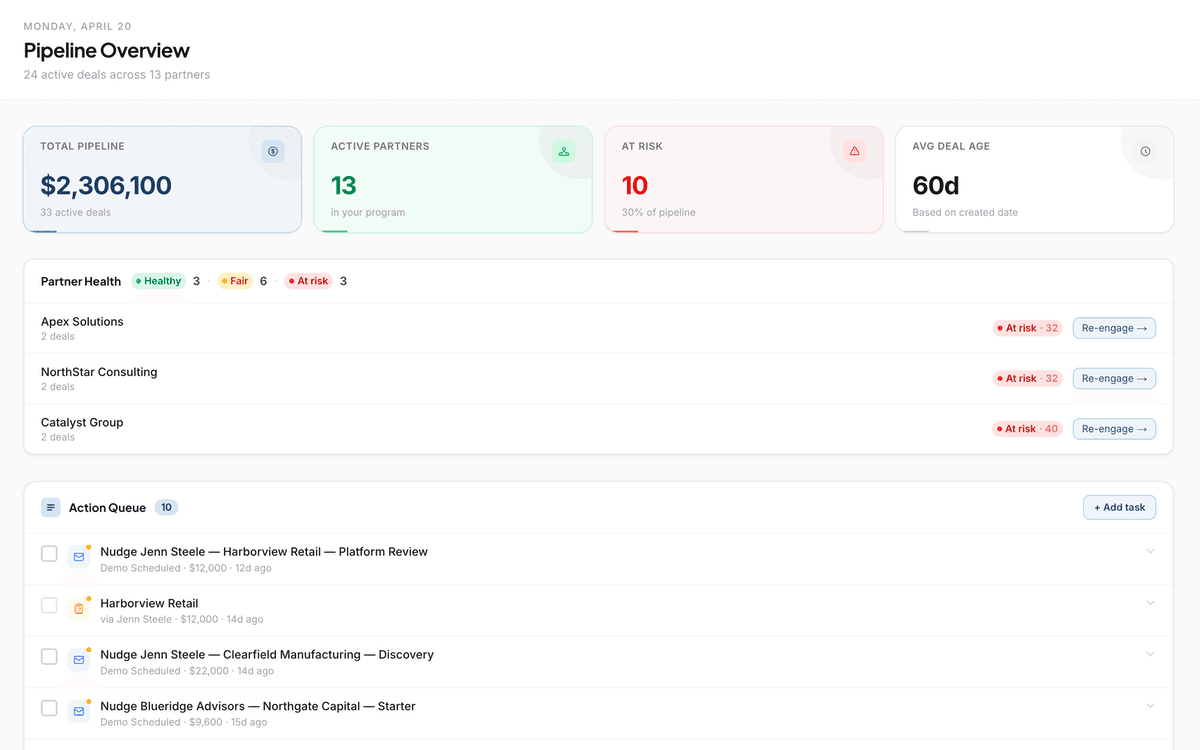
Task: Expand the Clearfield Manufacturing Discovery task chevron
Action: click(1150, 654)
